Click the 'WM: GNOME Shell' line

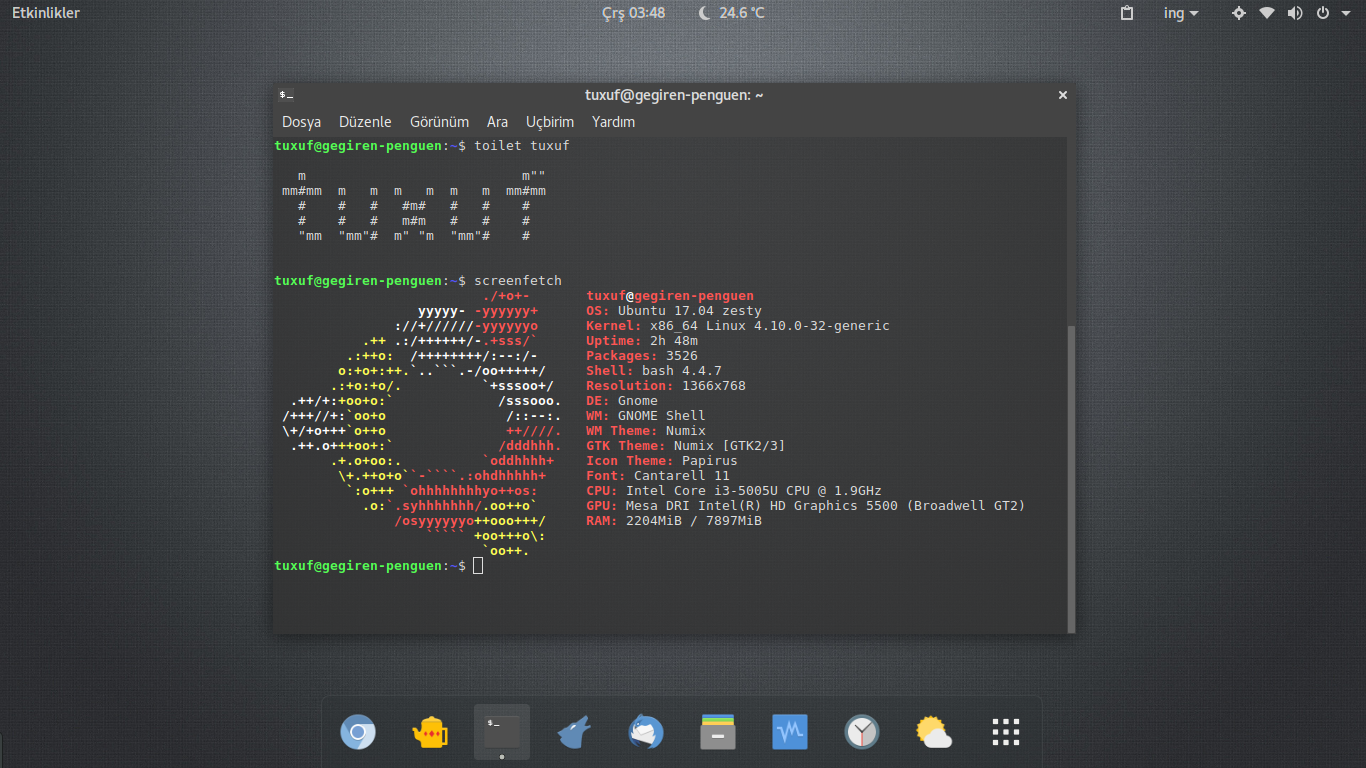[x=646, y=416]
